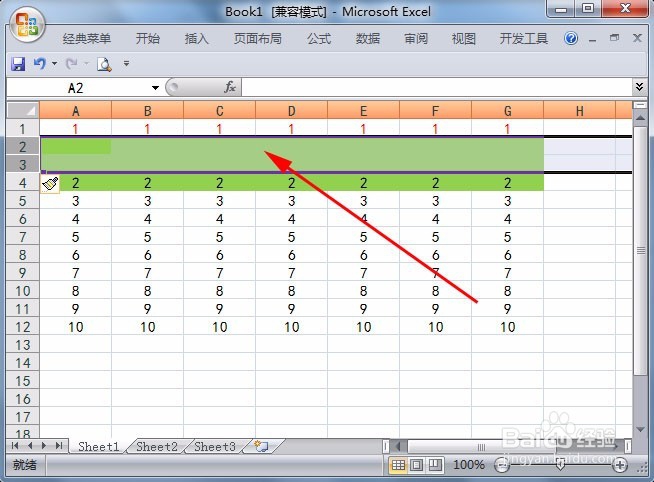Click cell G4 containing 2

(x=508, y=183)
